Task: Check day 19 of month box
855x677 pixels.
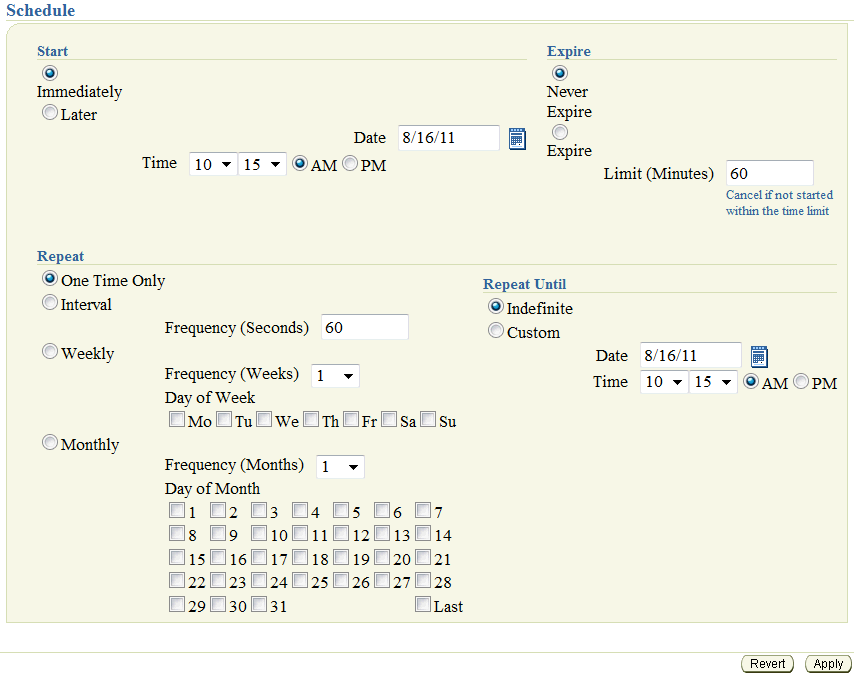Action: [x=341, y=557]
